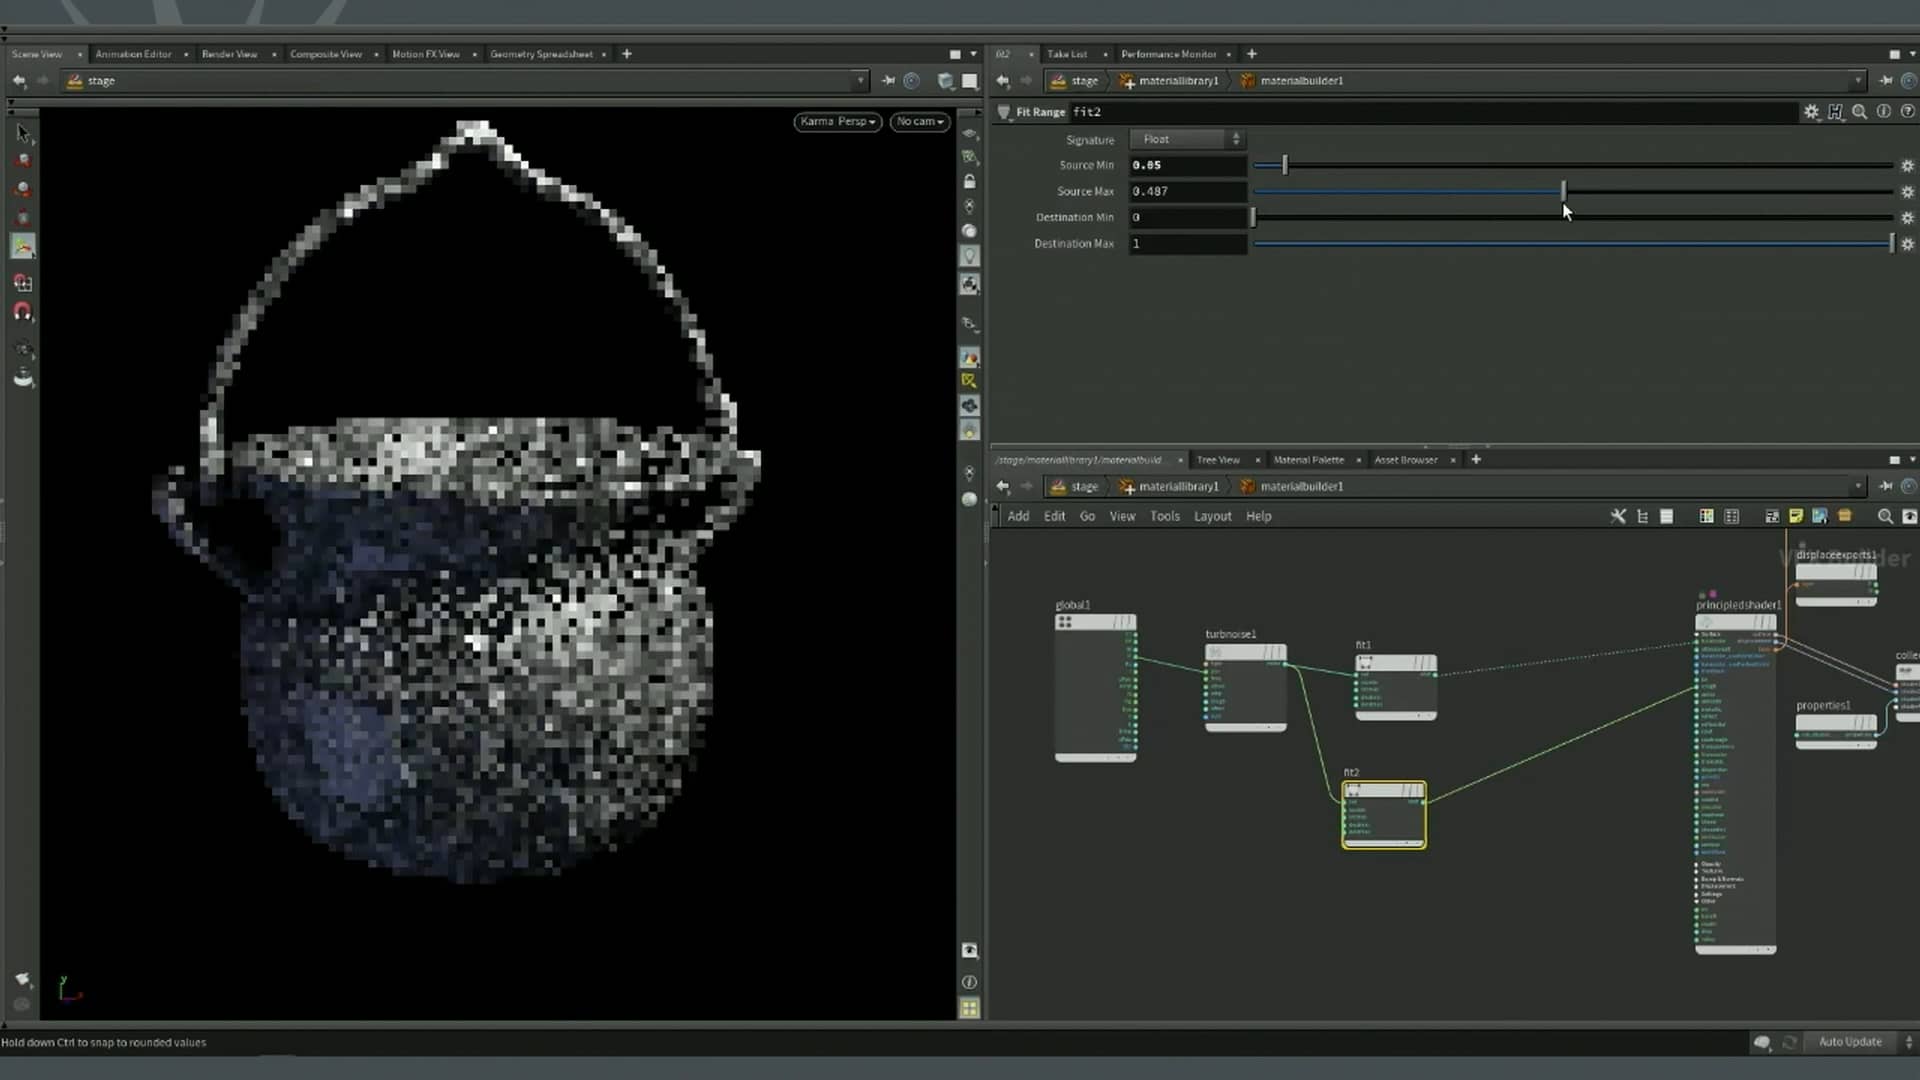Click the materialbuilder1 breadcrumb in the path bar
This screenshot has width=1920, height=1080.
coord(1300,486)
